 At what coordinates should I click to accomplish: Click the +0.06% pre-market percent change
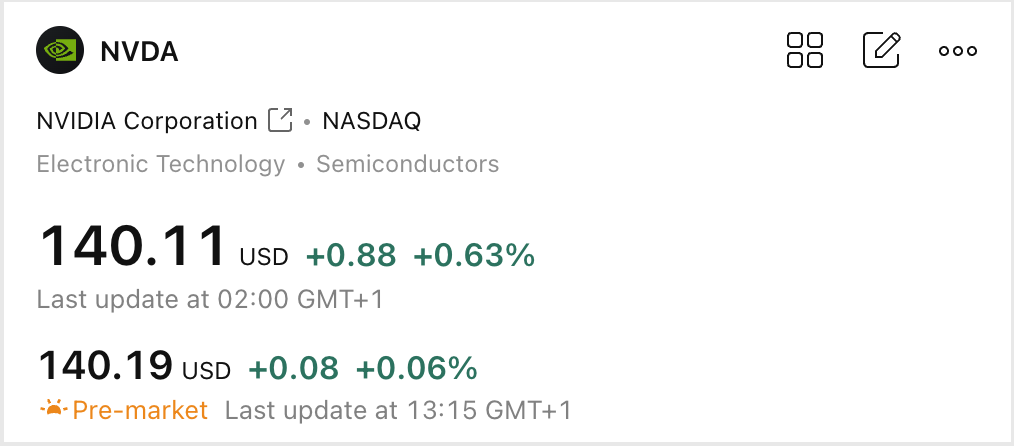(x=417, y=369)
